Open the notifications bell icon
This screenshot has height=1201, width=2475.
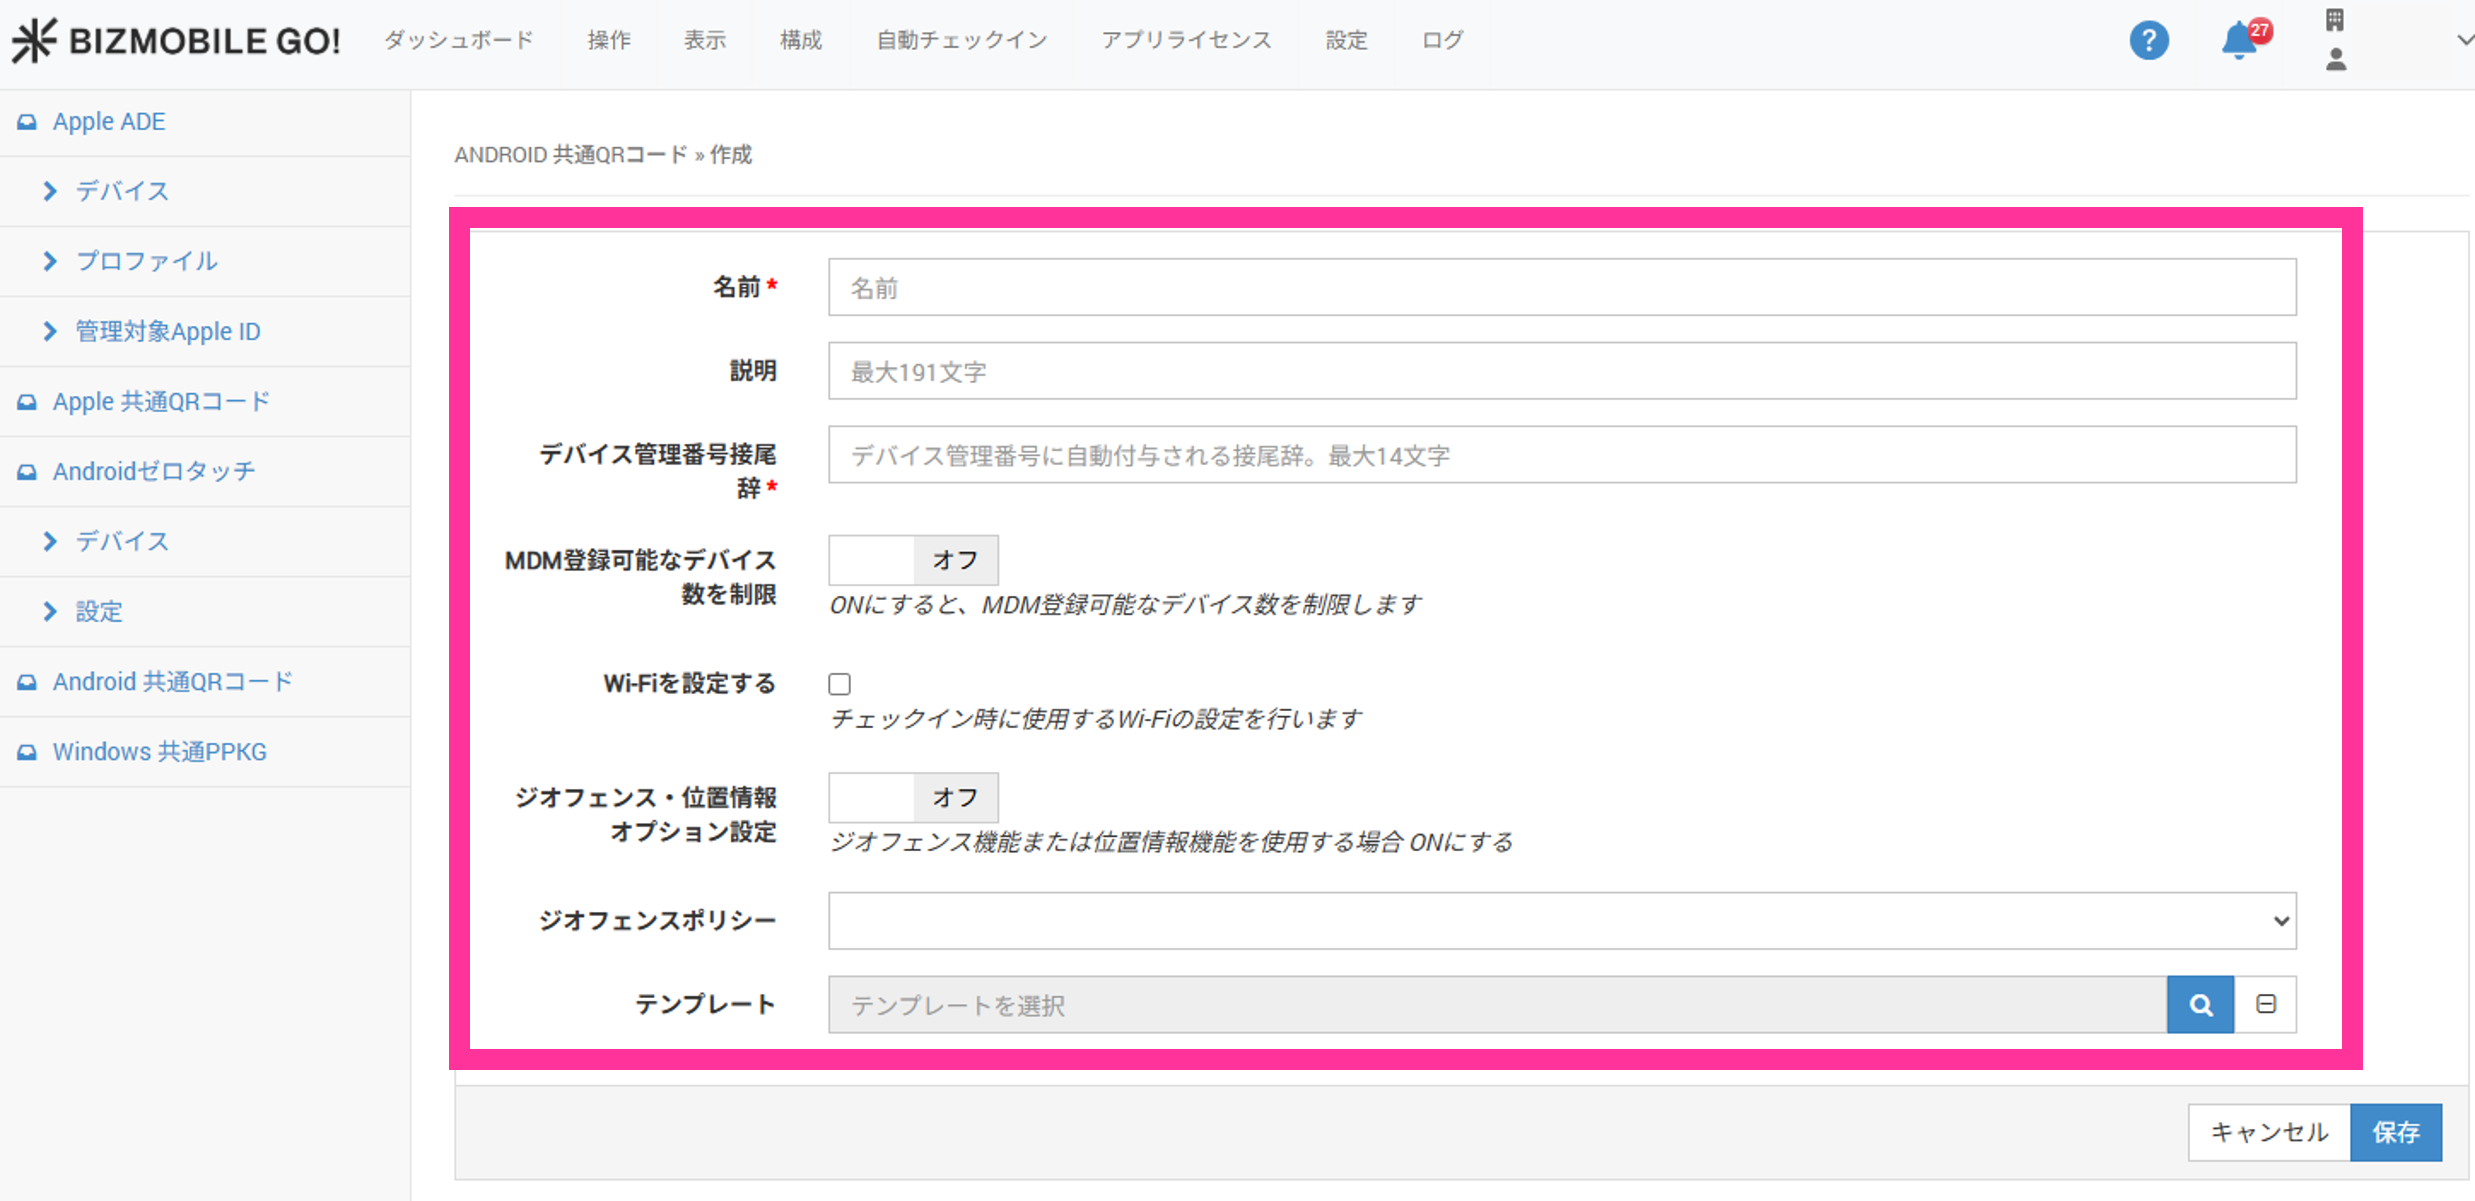tap(2239, 42)
